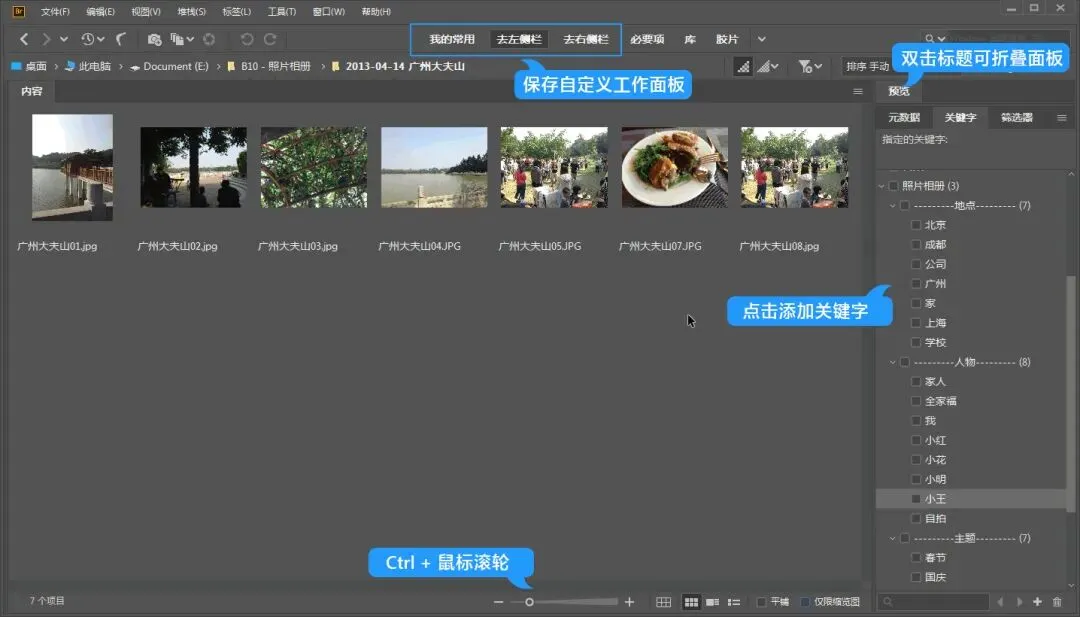Check the 自拍 keyword checkbox

click(916, 519)
